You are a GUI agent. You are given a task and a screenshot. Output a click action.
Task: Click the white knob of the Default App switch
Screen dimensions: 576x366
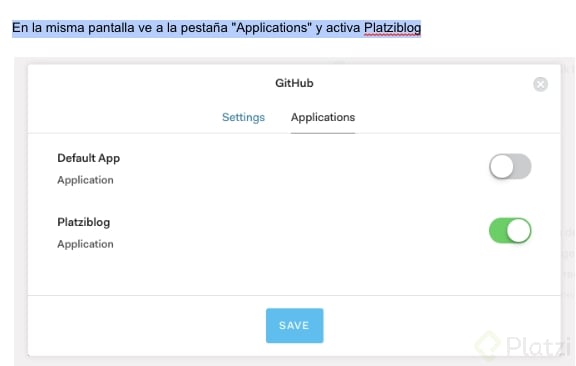[502, 166]
